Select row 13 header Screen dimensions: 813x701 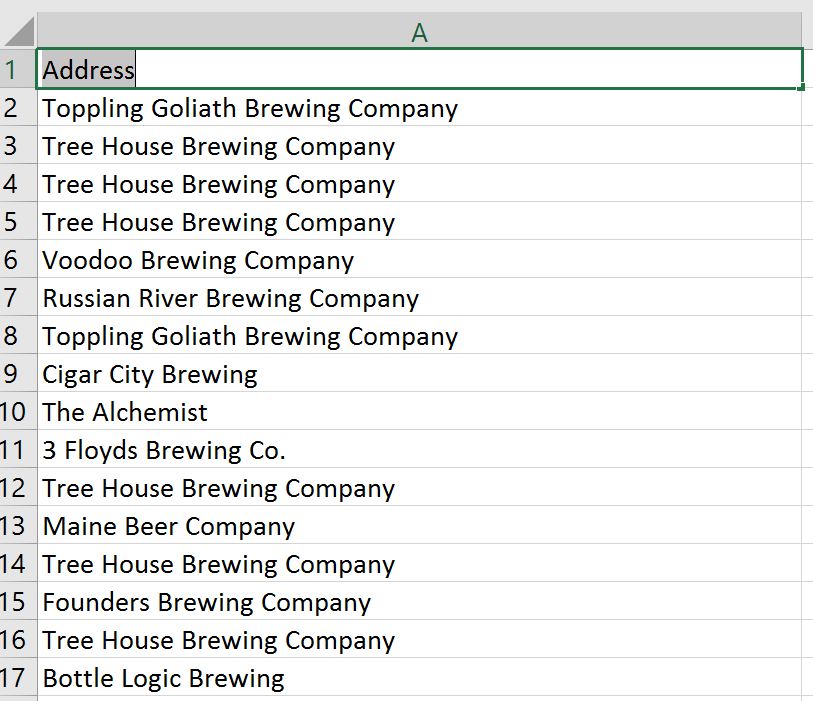12,527
